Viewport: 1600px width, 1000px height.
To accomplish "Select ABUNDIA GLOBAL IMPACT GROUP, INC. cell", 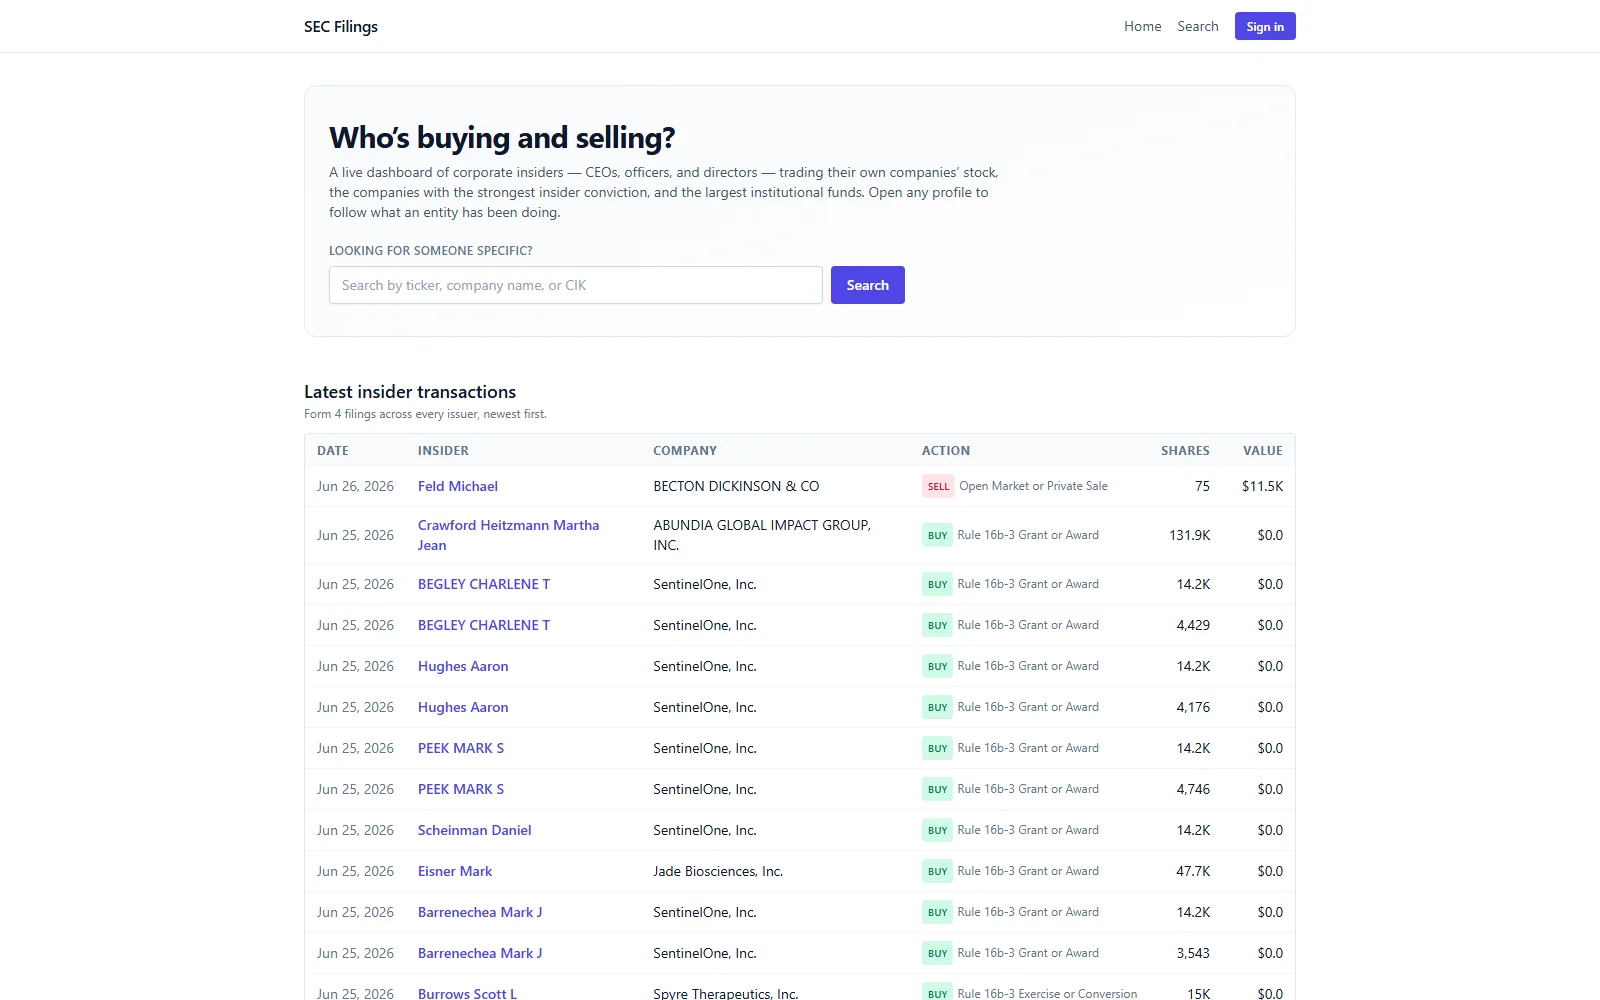I will pyautogui.click(x=762, y=535).
